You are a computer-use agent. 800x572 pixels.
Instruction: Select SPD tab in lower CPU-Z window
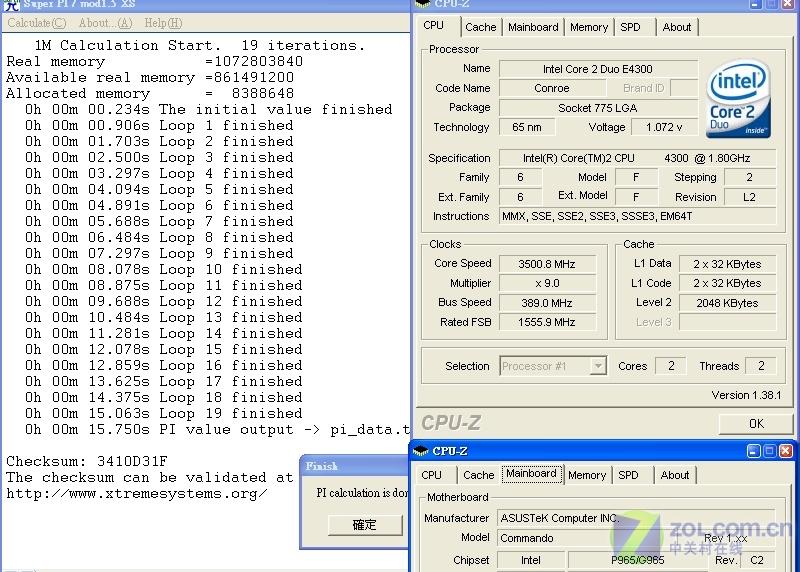[x=628, y=475]
